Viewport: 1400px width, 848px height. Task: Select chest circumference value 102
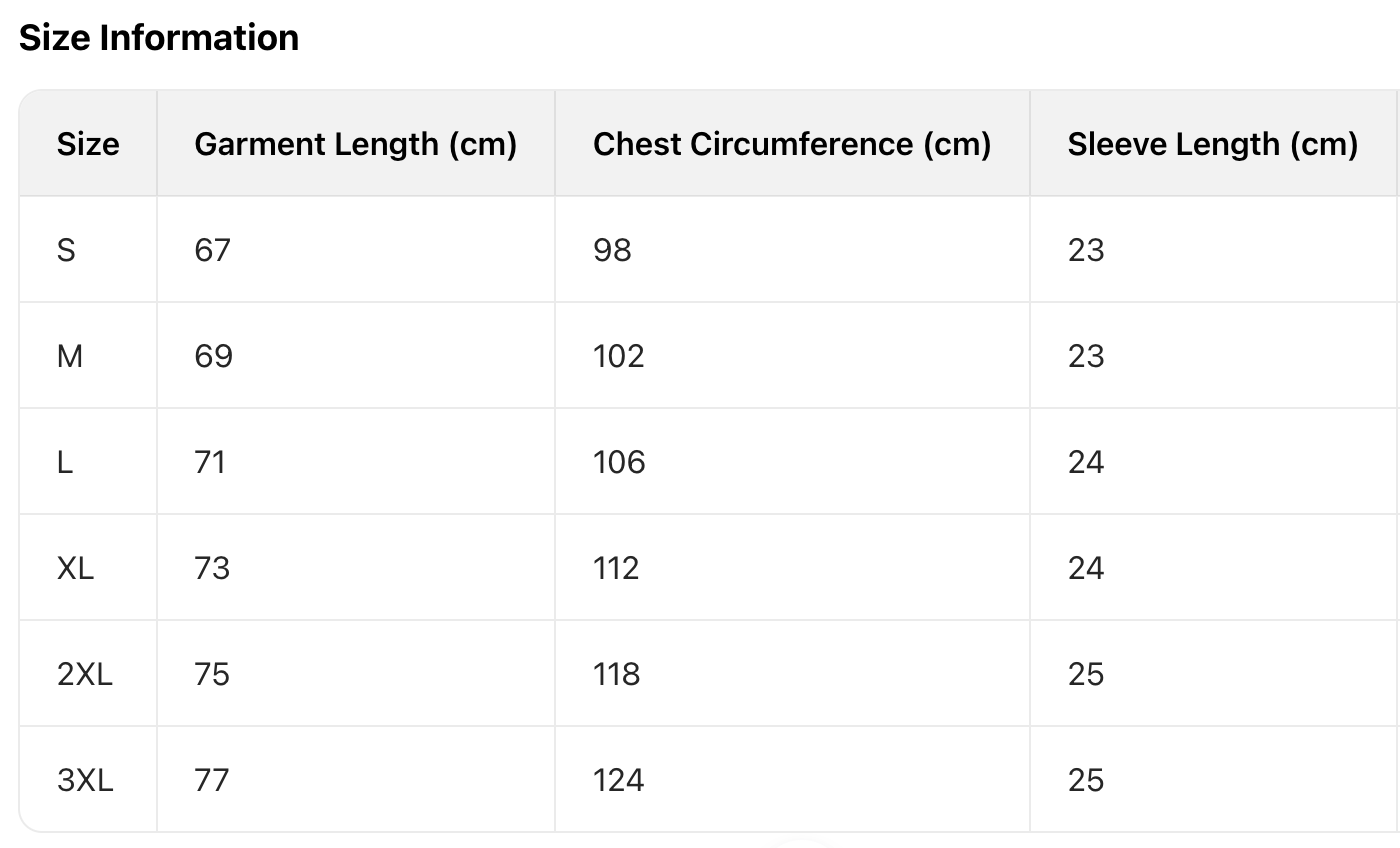(x=618, y=356)
